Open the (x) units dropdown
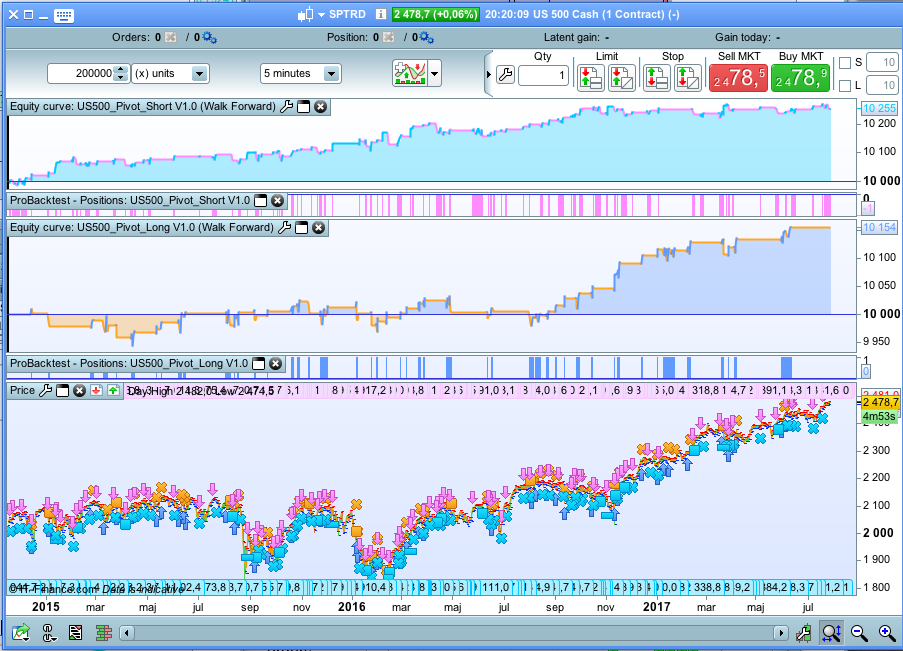 click(x=199, y=74)
